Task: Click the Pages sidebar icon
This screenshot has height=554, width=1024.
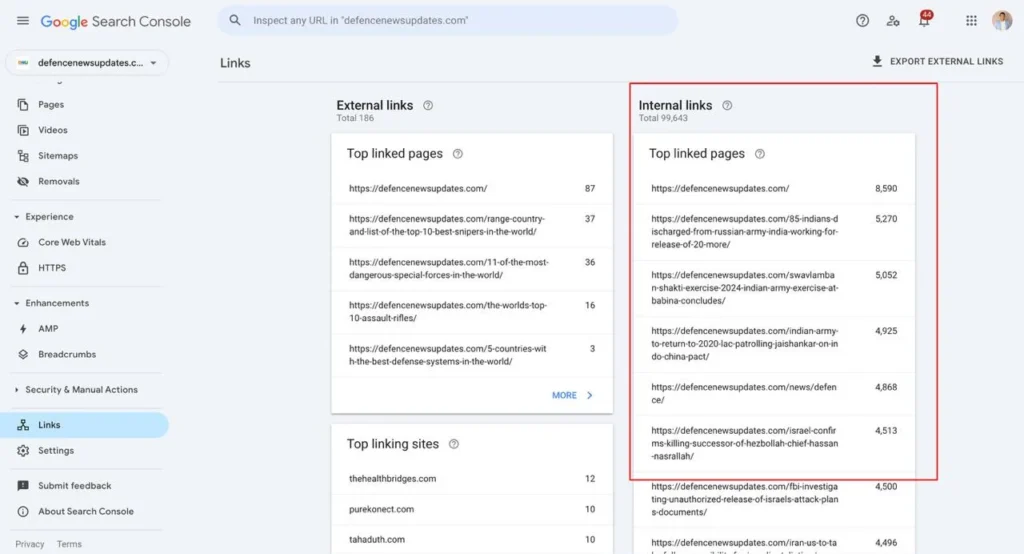Action: click(23, 105)
